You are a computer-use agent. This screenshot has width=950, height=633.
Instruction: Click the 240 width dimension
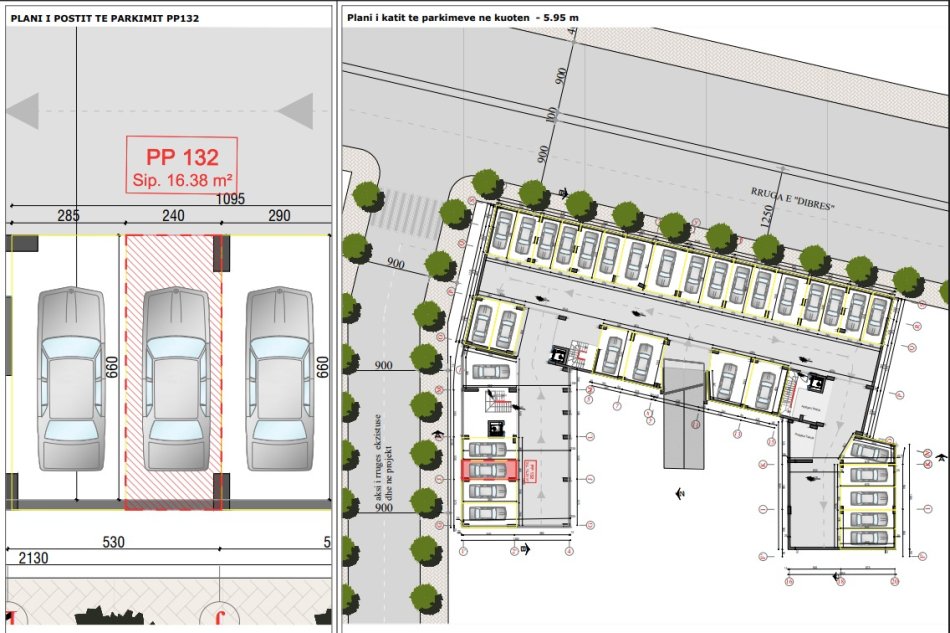(x=172, y=215)
